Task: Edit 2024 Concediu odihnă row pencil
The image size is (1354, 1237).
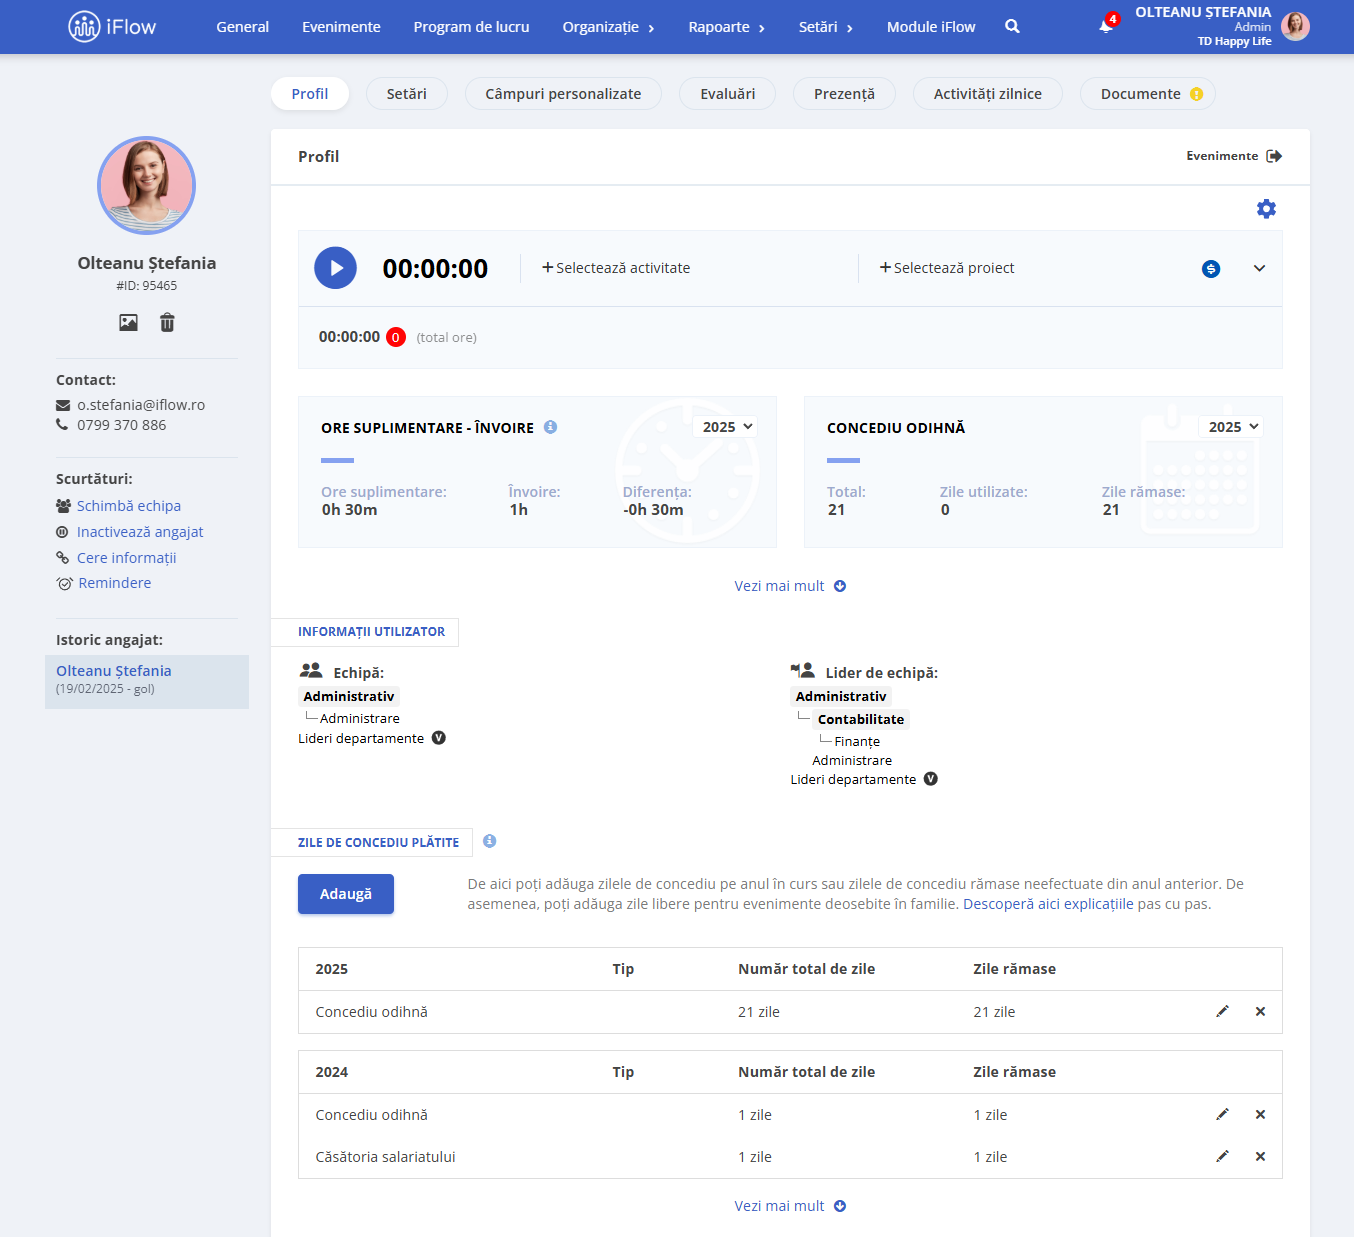Action: [1222, 1114]
